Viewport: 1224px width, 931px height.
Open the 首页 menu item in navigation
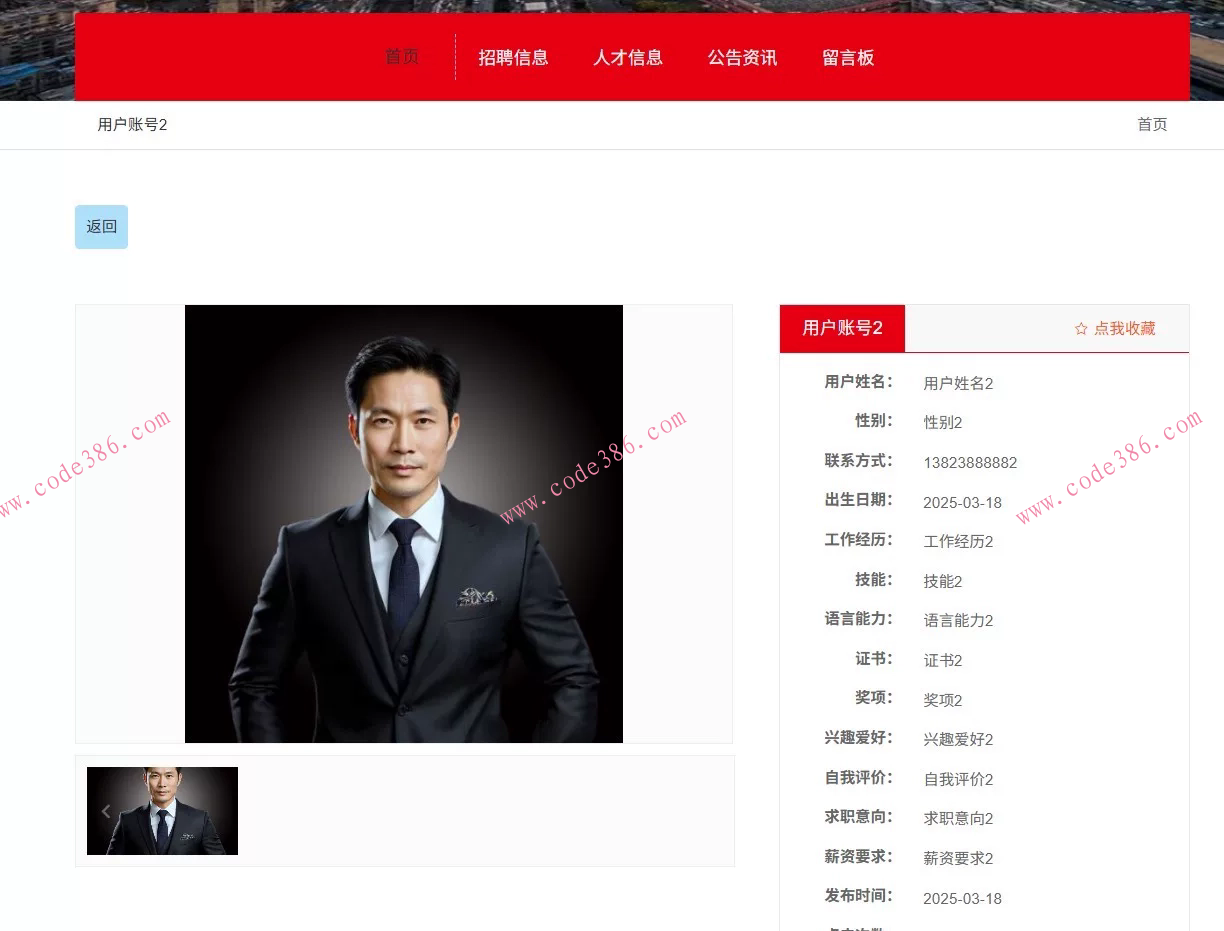(402, 57)
